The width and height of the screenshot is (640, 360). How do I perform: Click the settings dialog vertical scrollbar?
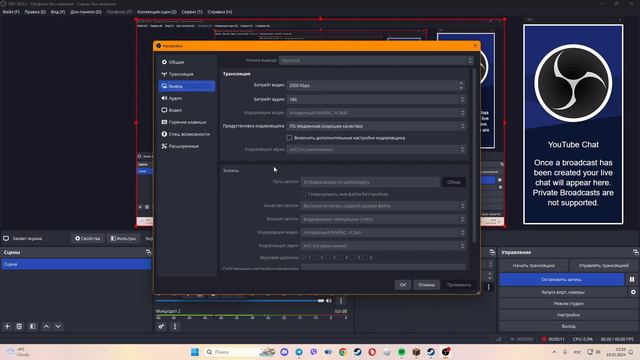click(474, 155)
